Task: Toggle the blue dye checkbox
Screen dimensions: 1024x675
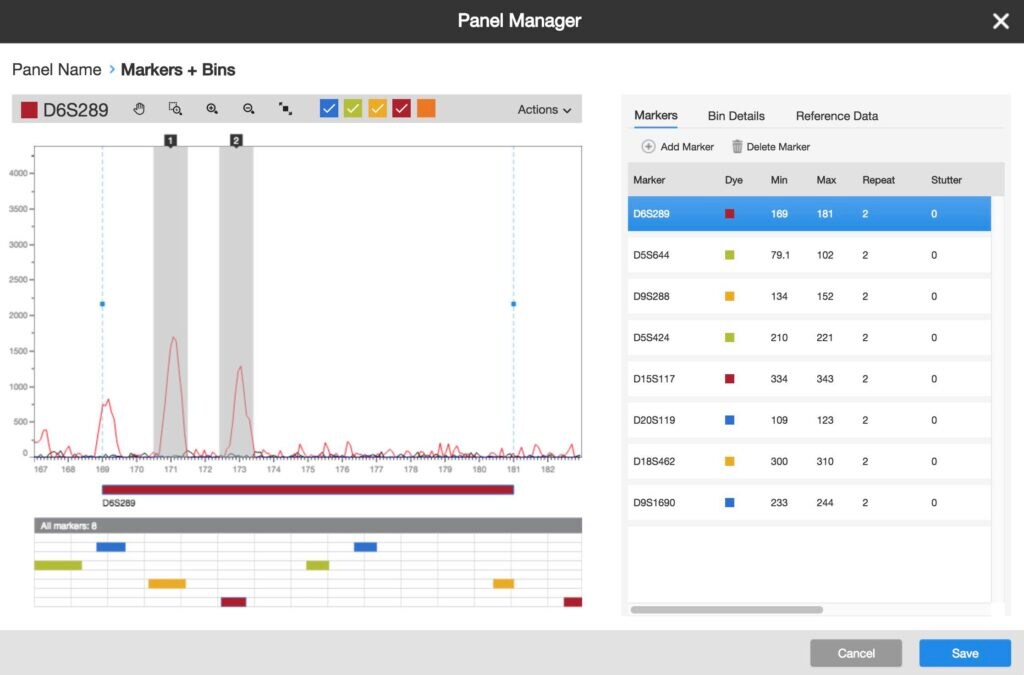Action: click(x=329, y=109)
